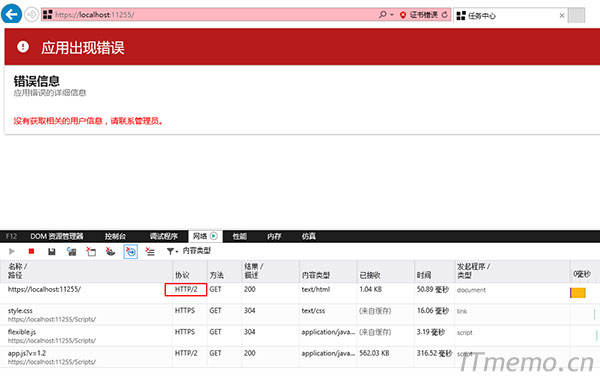Sort by the 名称/路径 column header
Image resolution: width=600 pixels, height=378 pixels.
click(x=86, y=271)
